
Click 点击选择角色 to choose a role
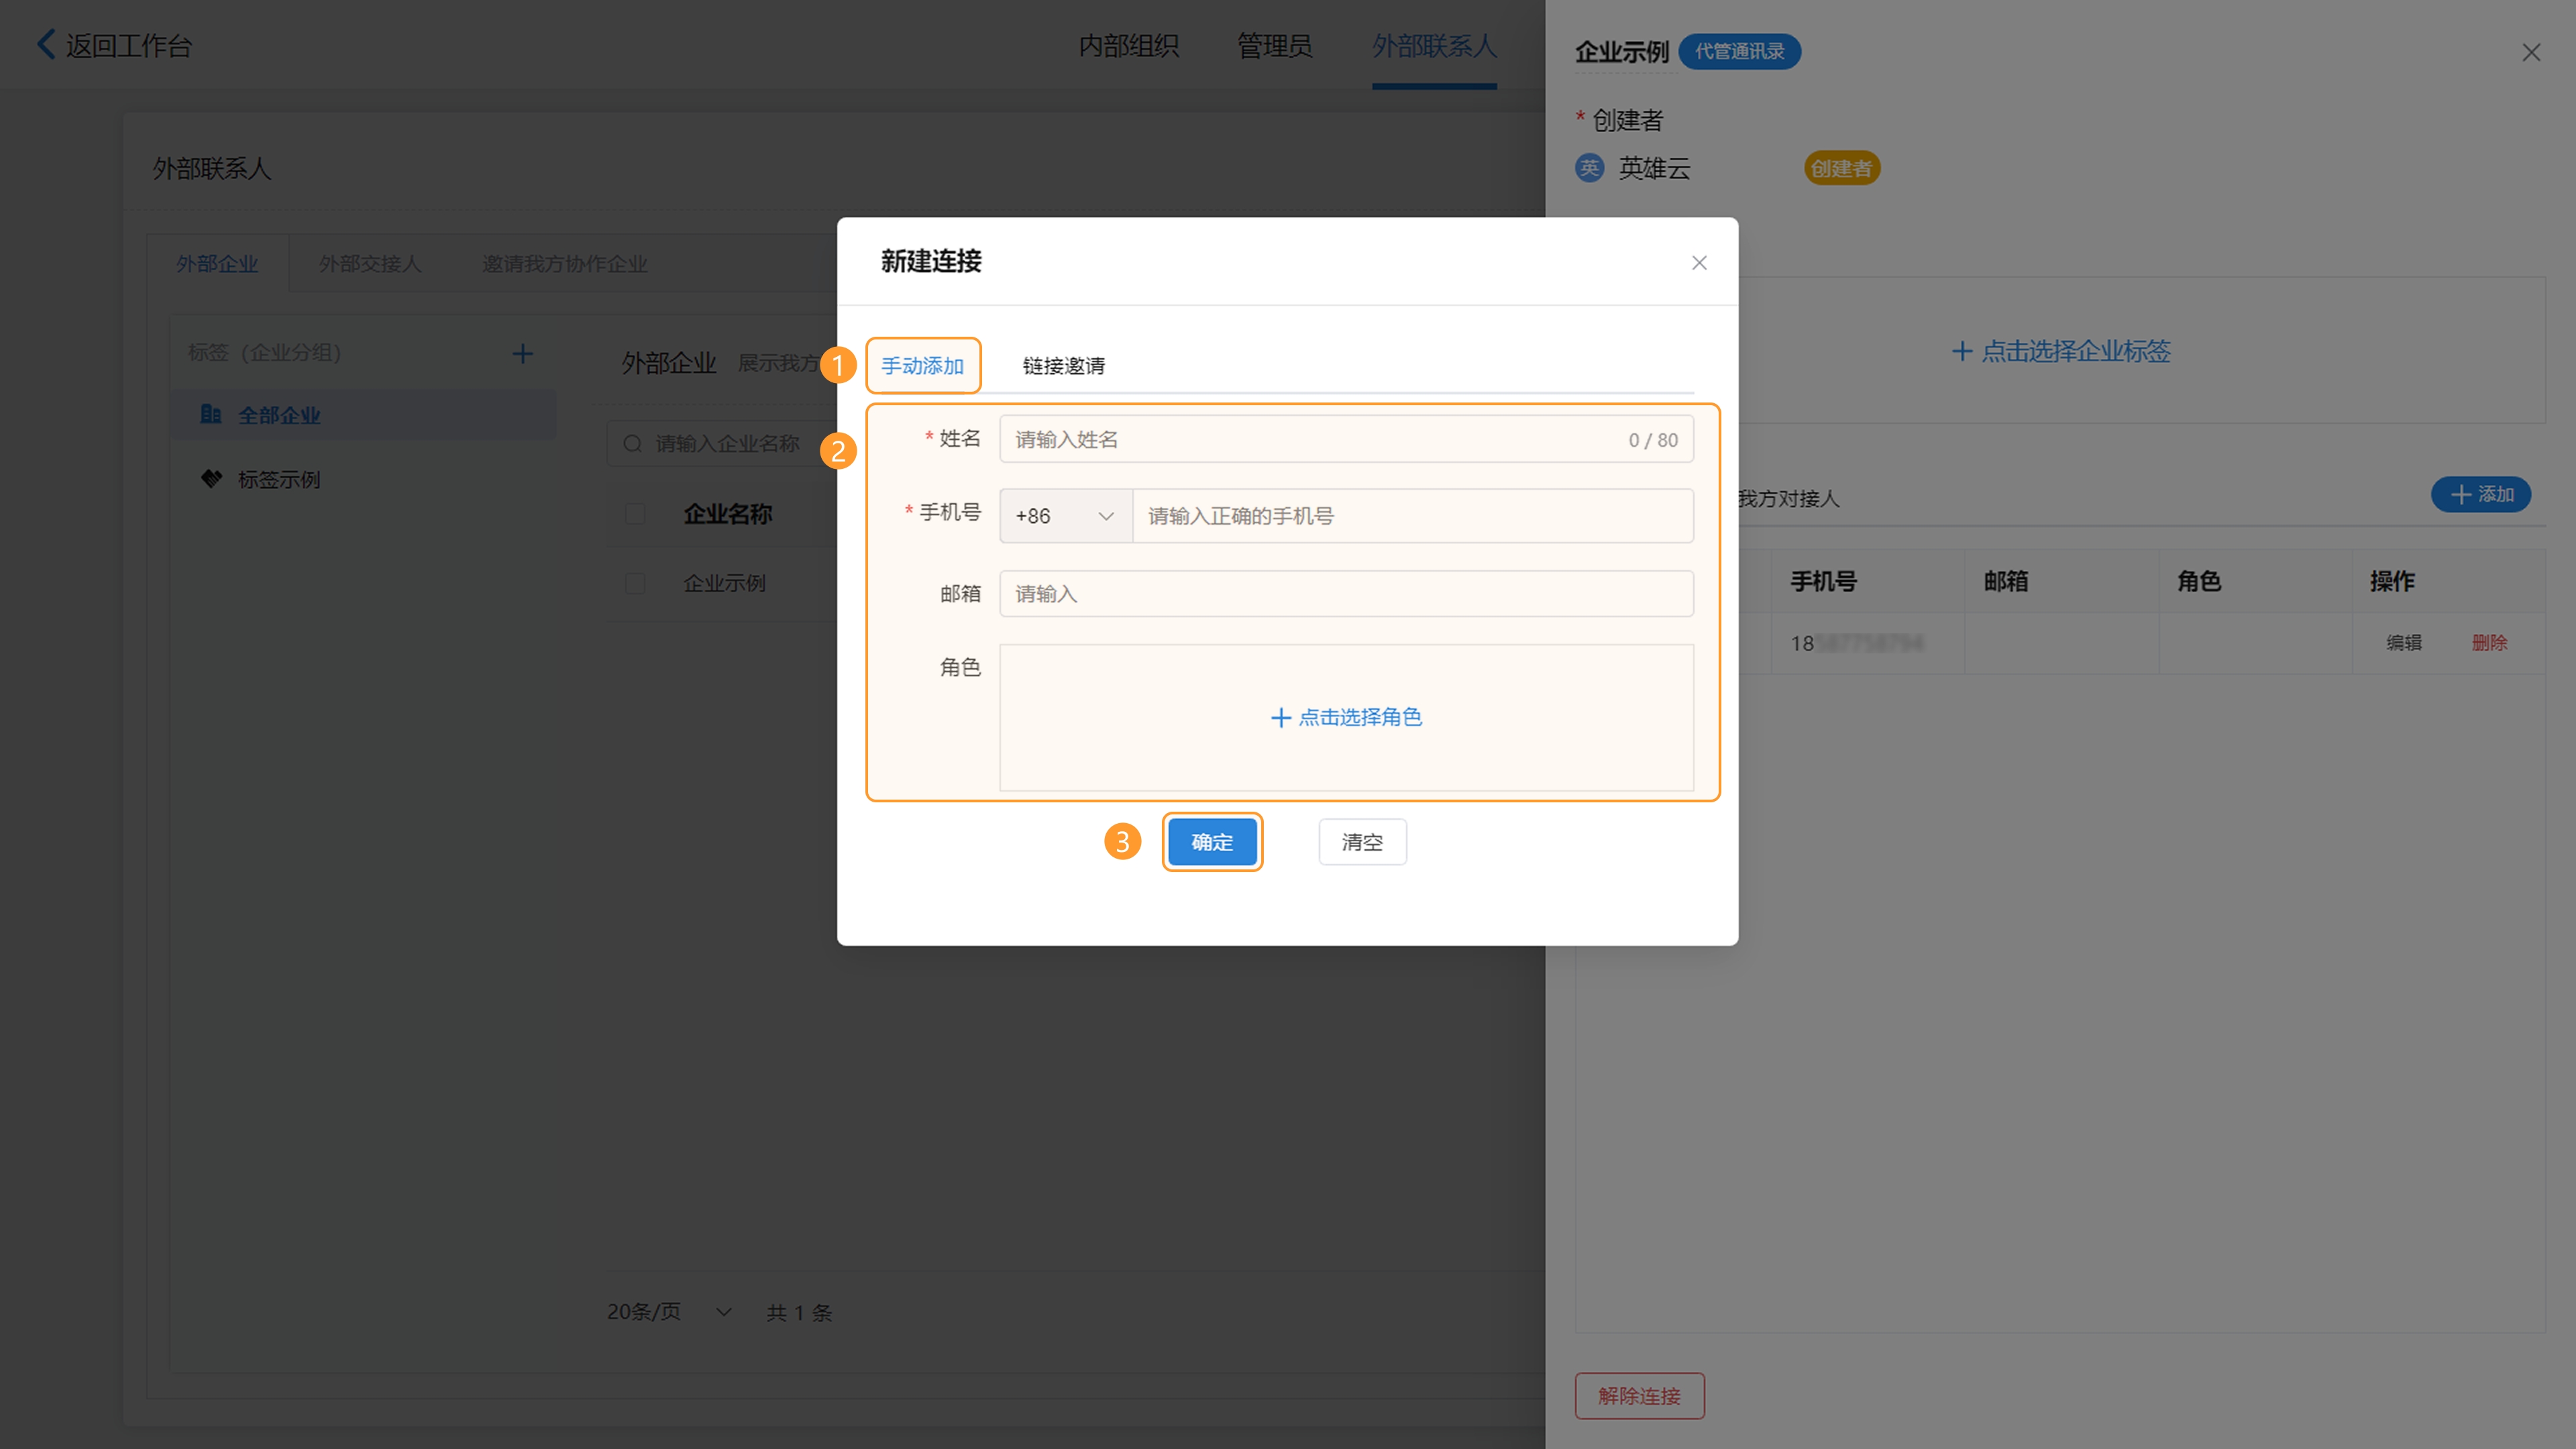point(1346,717)
